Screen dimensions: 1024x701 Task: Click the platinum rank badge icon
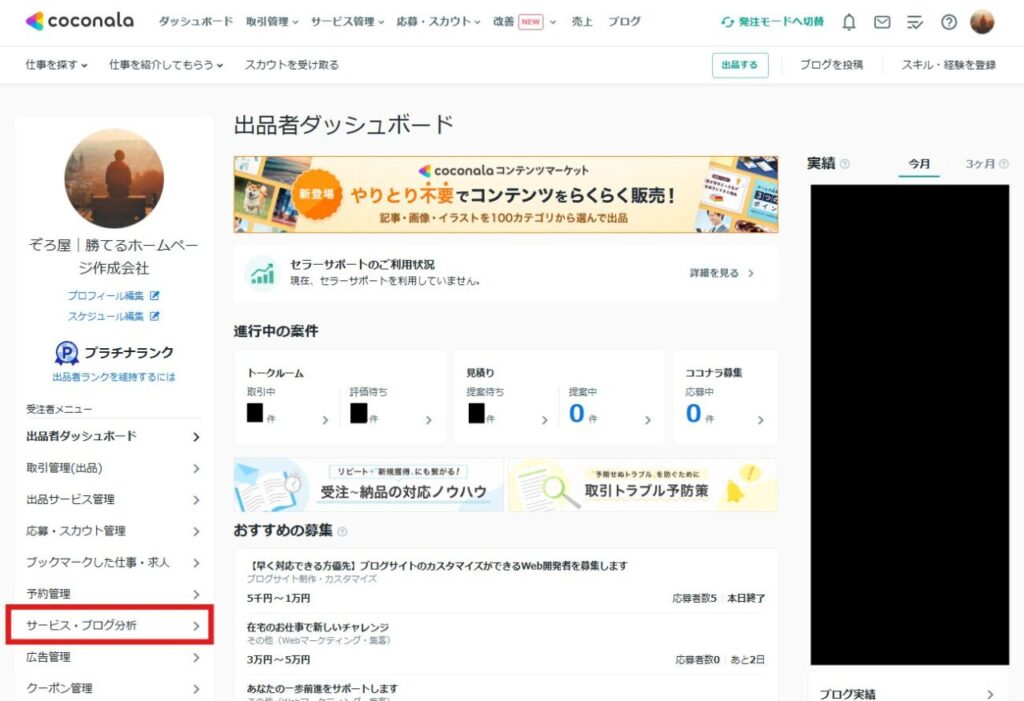(66, 353)
